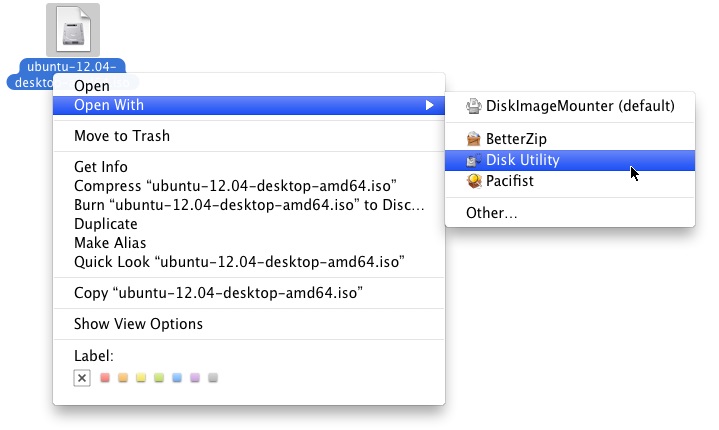Apply the yellow label color

click(x=141, y=377)
